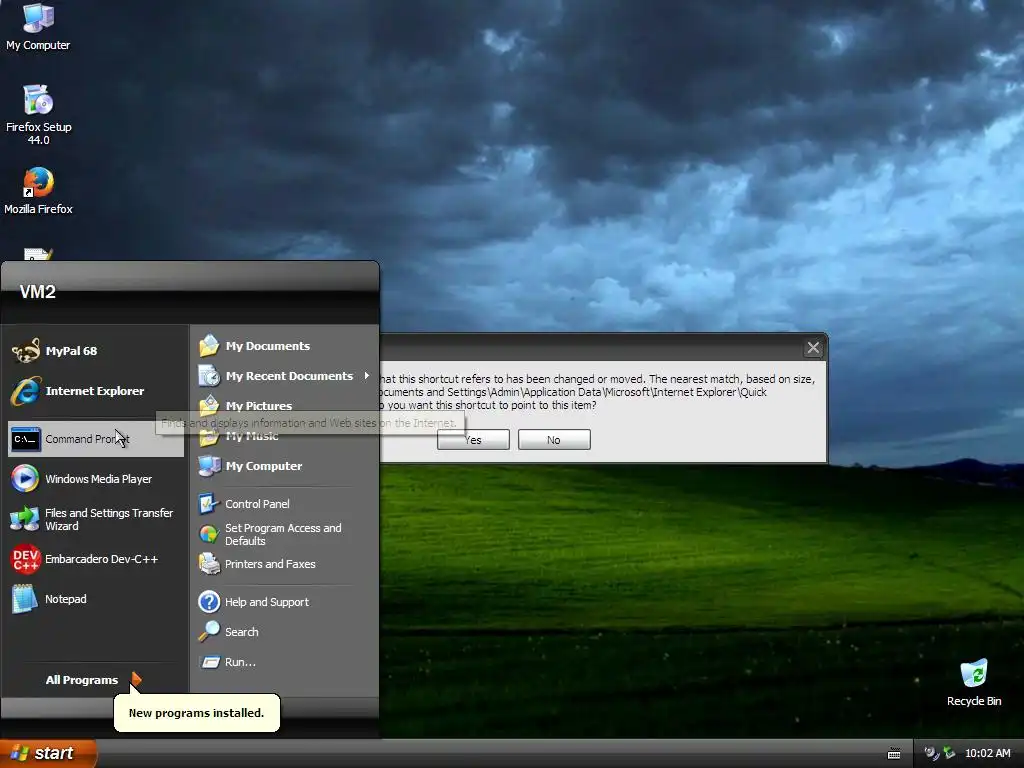The image size is (1024, 768).
Task: Expand My Recent Documents submenu
Action: [284, 376]
